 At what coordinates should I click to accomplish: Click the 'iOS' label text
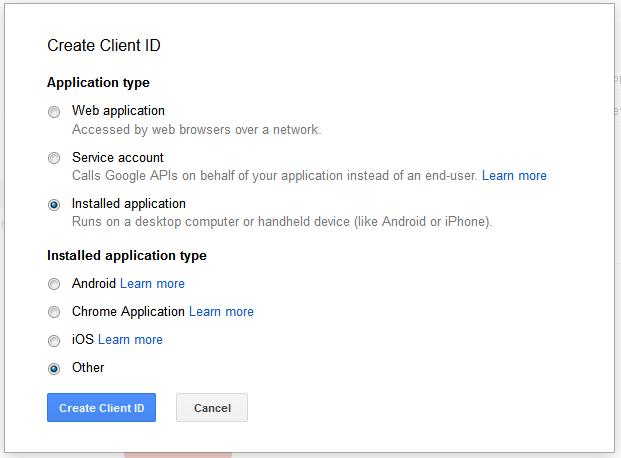[82, 339]
